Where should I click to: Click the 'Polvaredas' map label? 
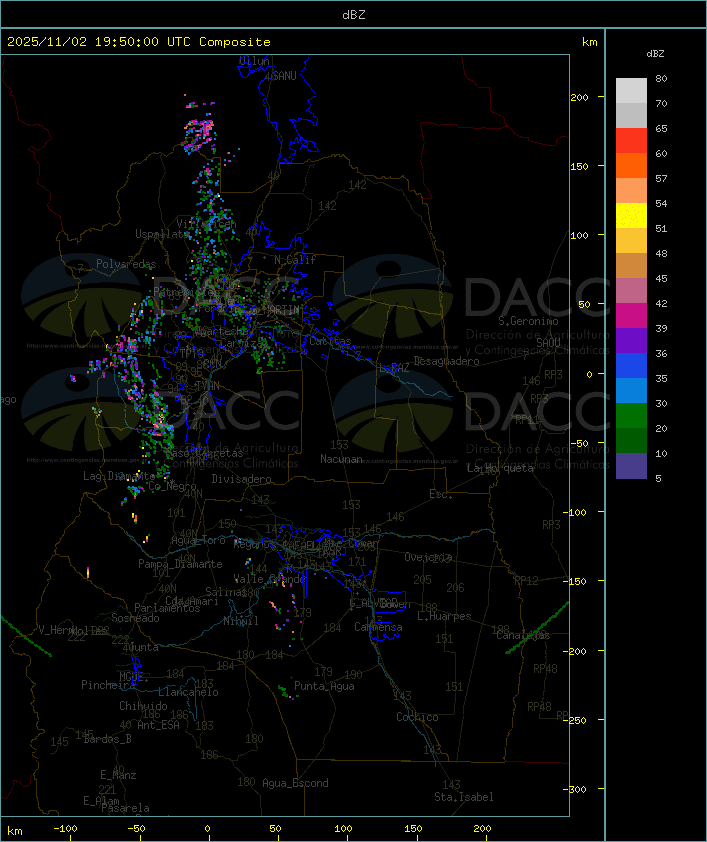coord(126,264)
